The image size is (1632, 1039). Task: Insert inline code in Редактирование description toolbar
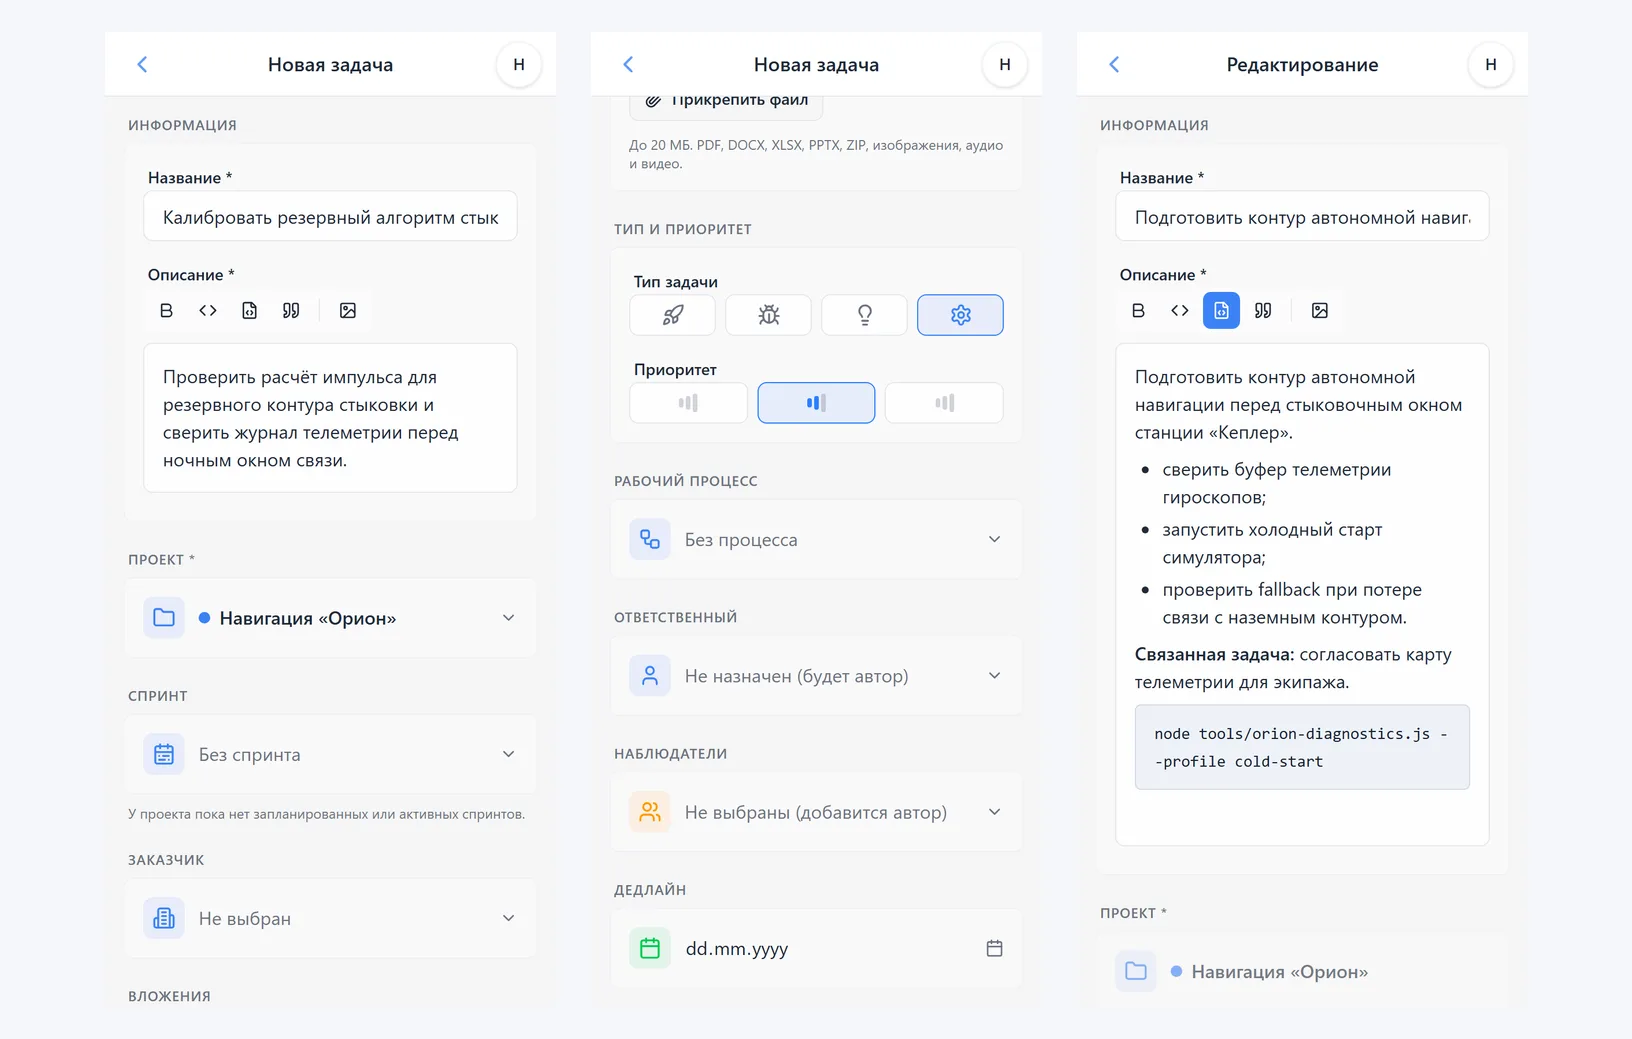coord(1180,310)
